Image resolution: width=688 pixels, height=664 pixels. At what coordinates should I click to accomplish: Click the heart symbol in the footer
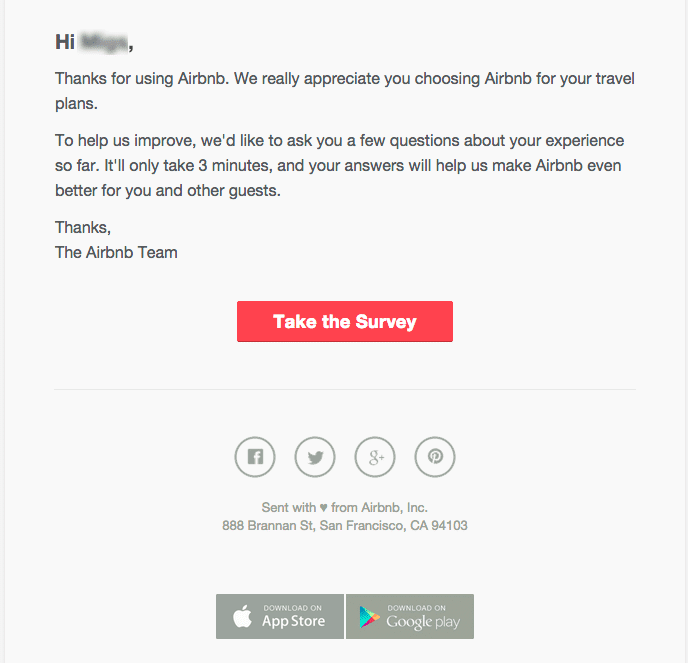323,508
